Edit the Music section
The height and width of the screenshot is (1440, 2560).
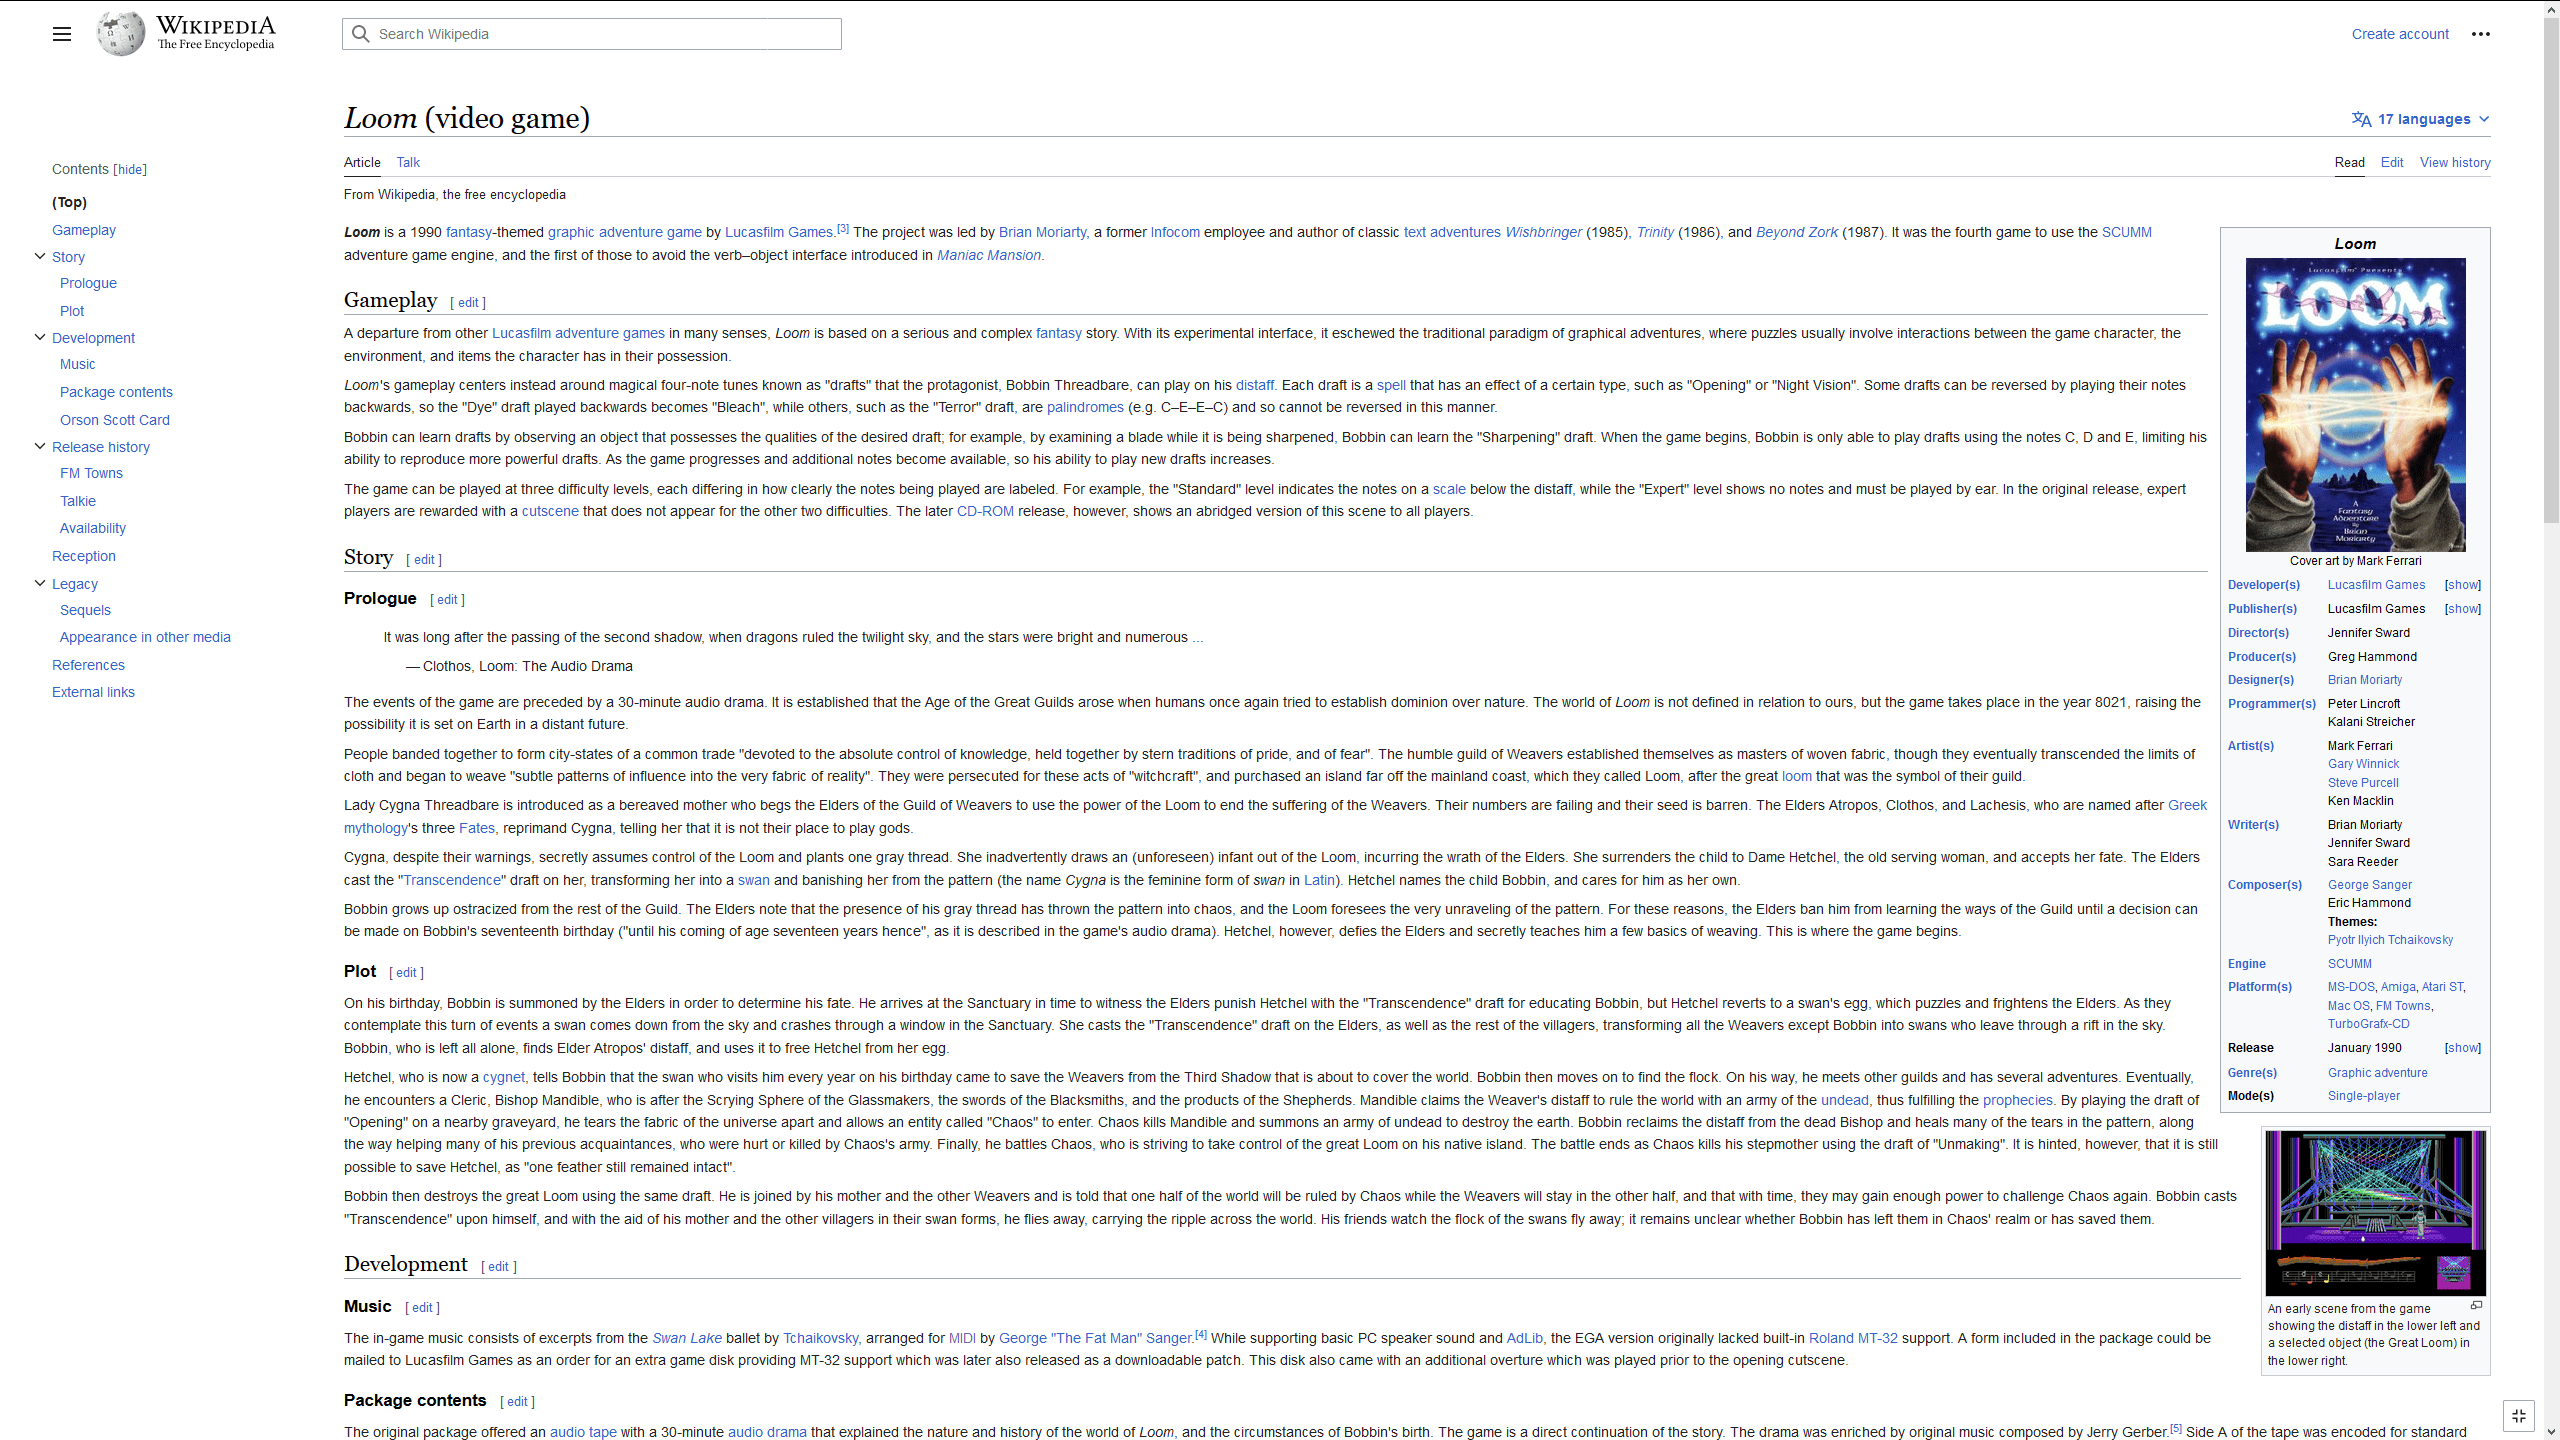(x=422, y=1308)
